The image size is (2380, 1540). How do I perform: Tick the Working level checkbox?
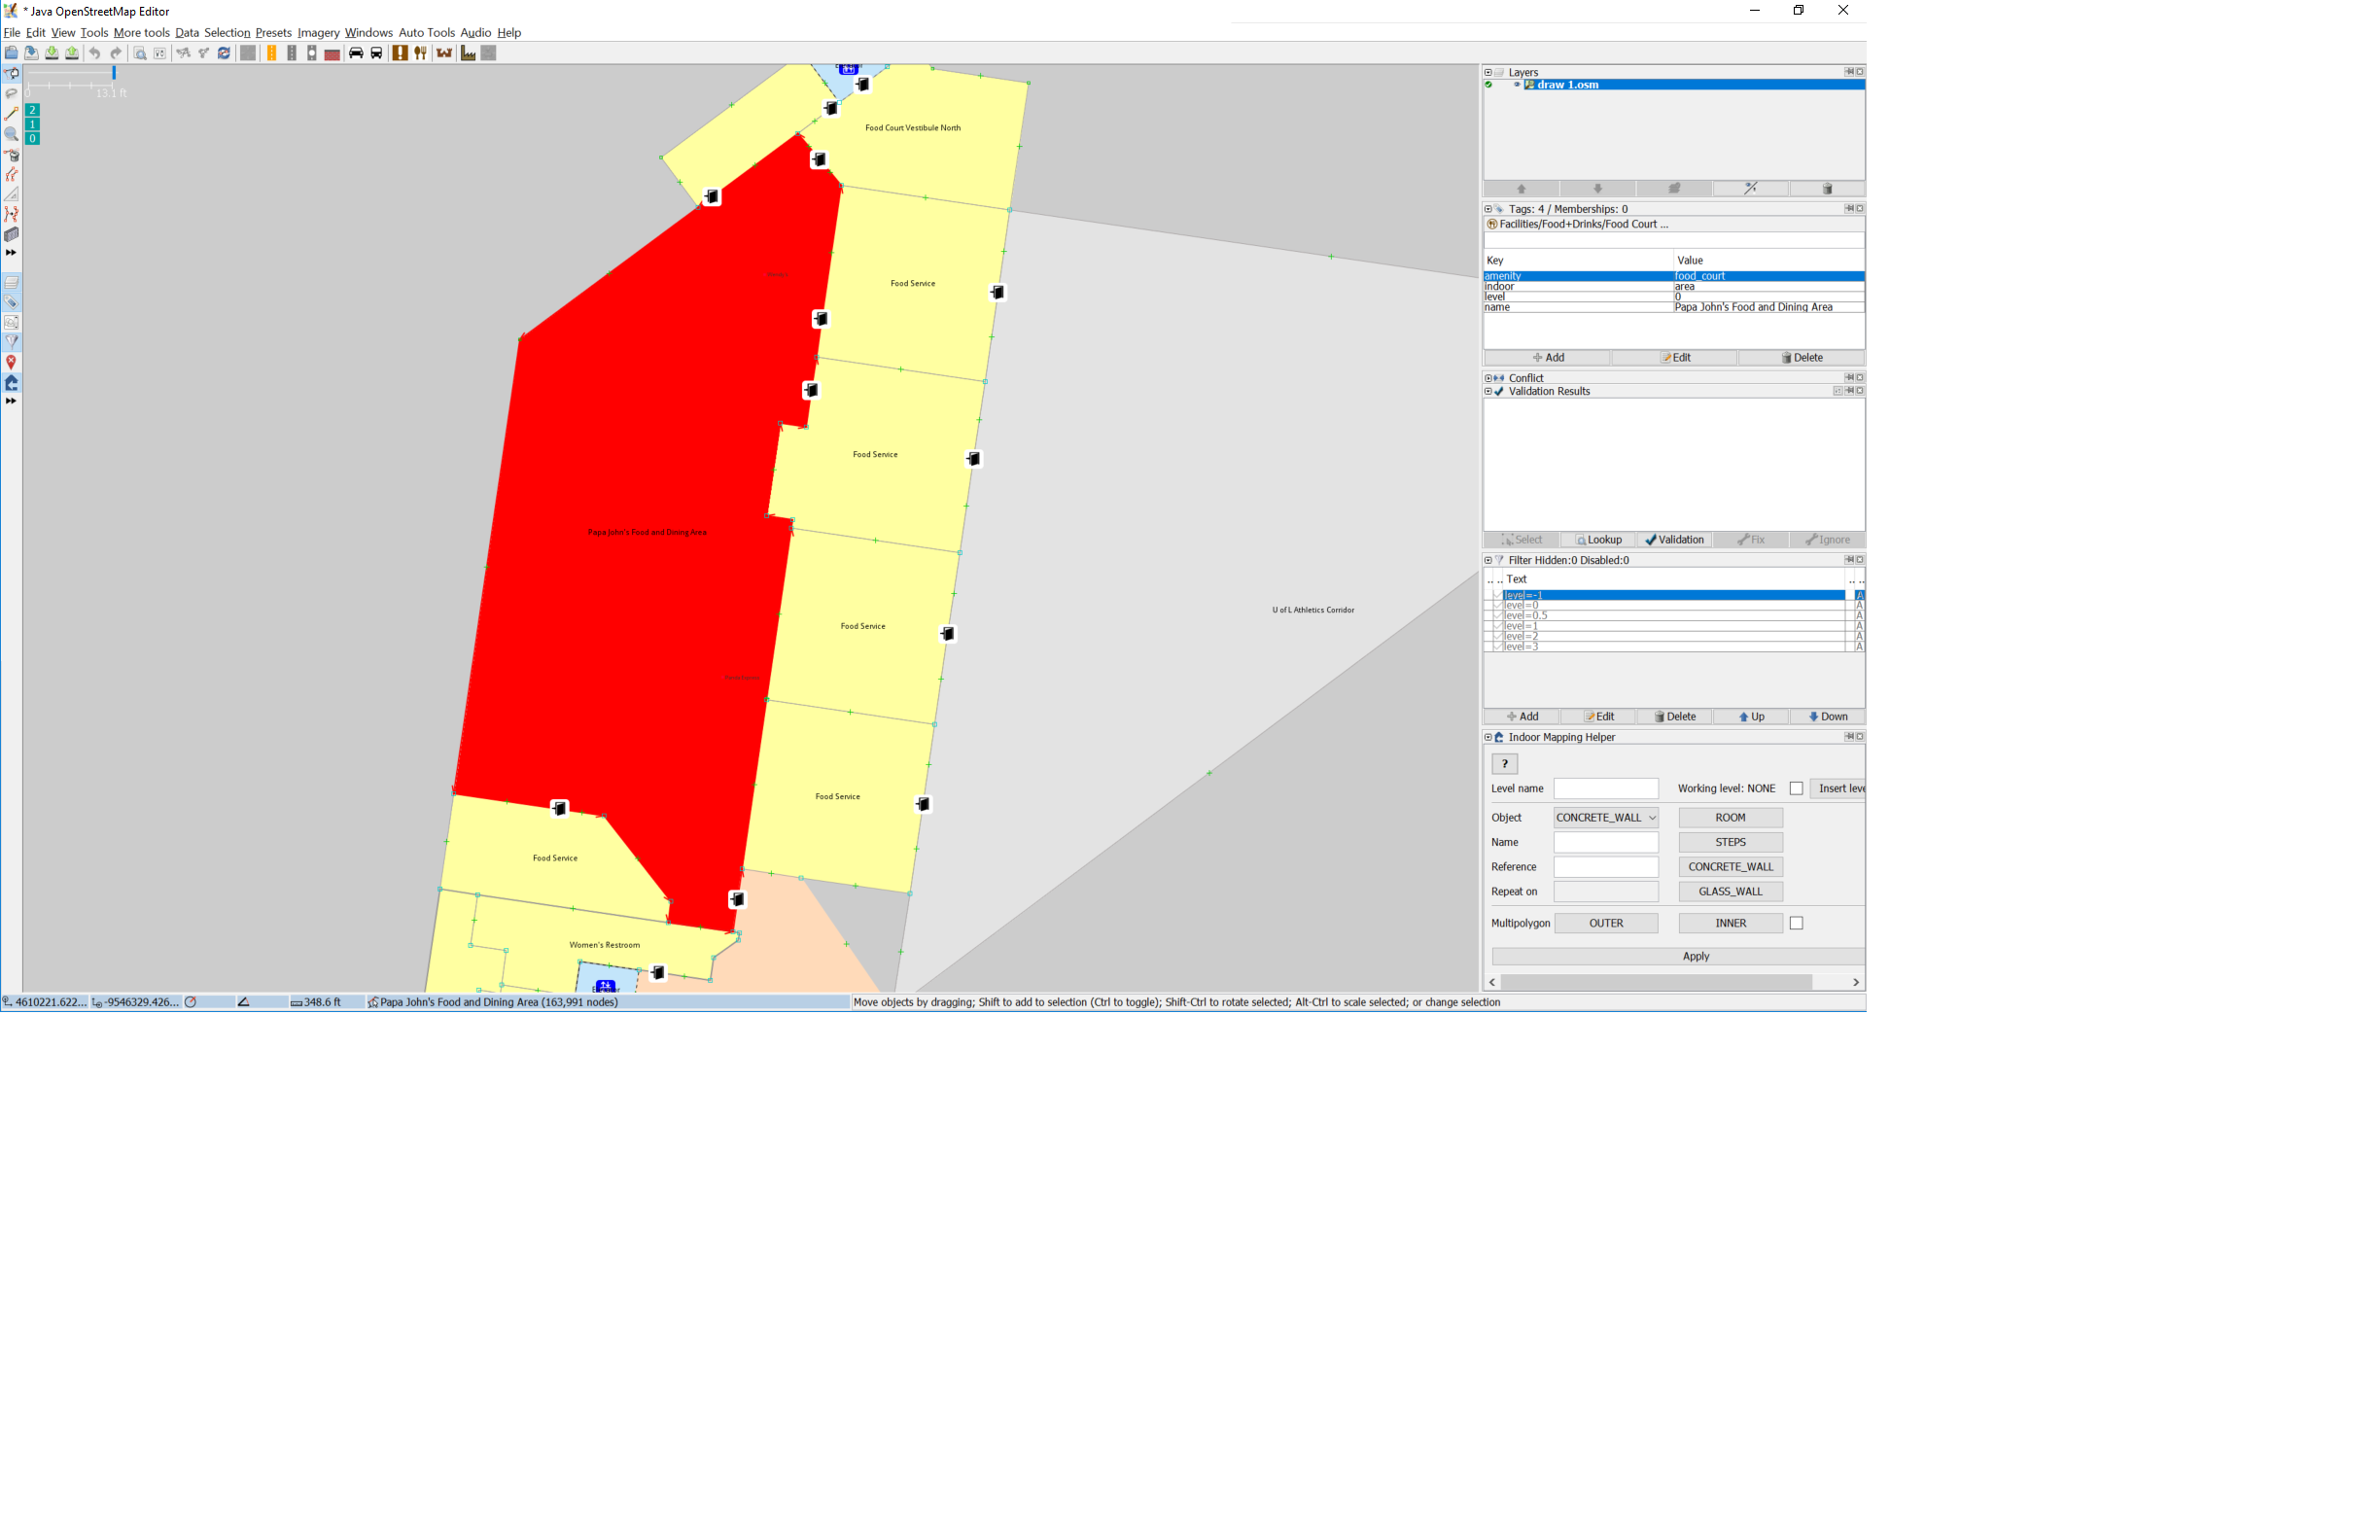click(x=1796, y=789)
